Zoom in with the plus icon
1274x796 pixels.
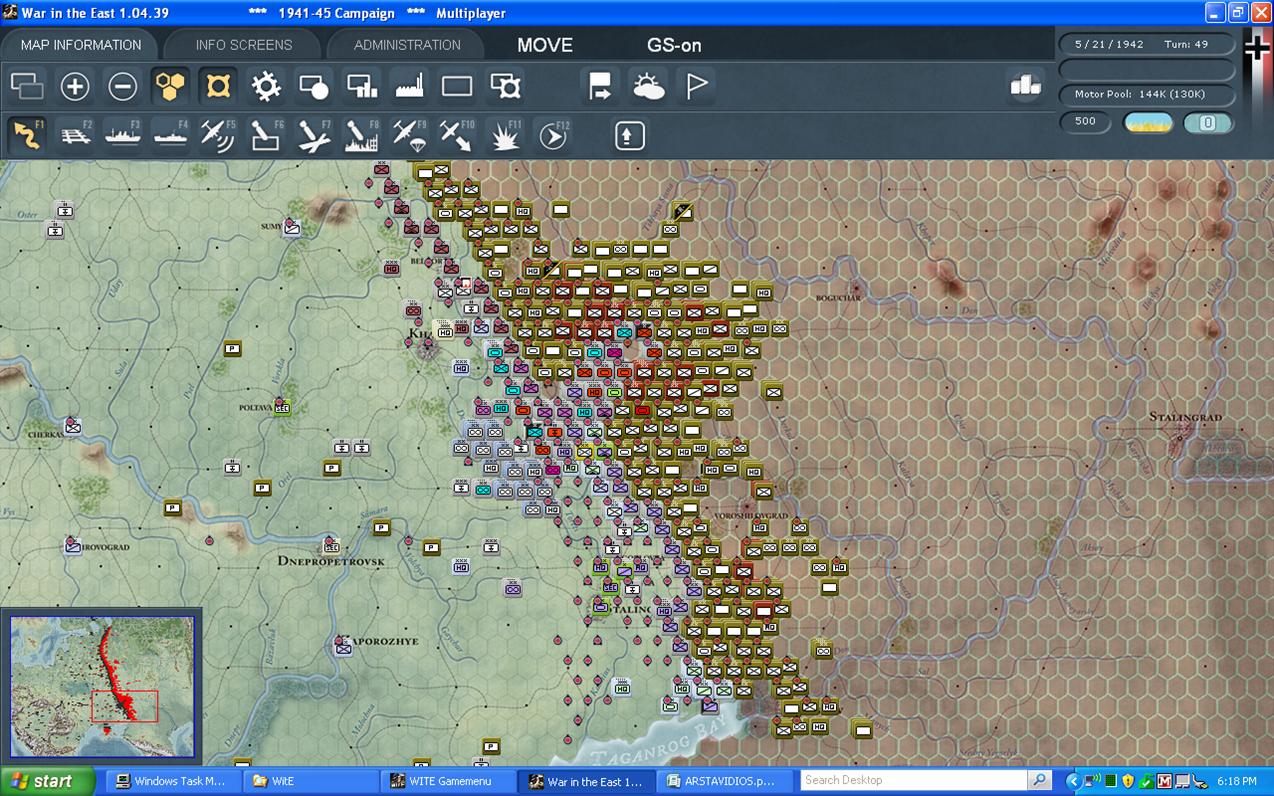pyautogui.click(x=75, y=87)
